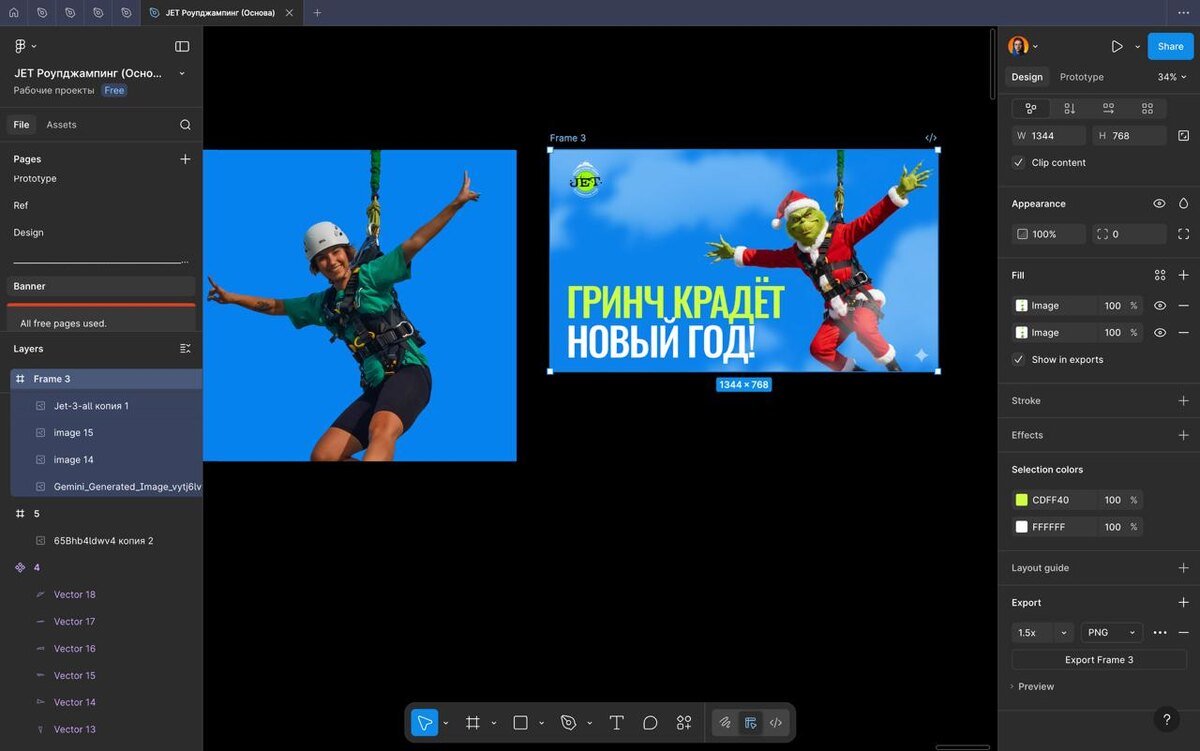Go to Home in the tab bar
The width and height of the screenshot is (1200, 751).
[x=13, y=13]
